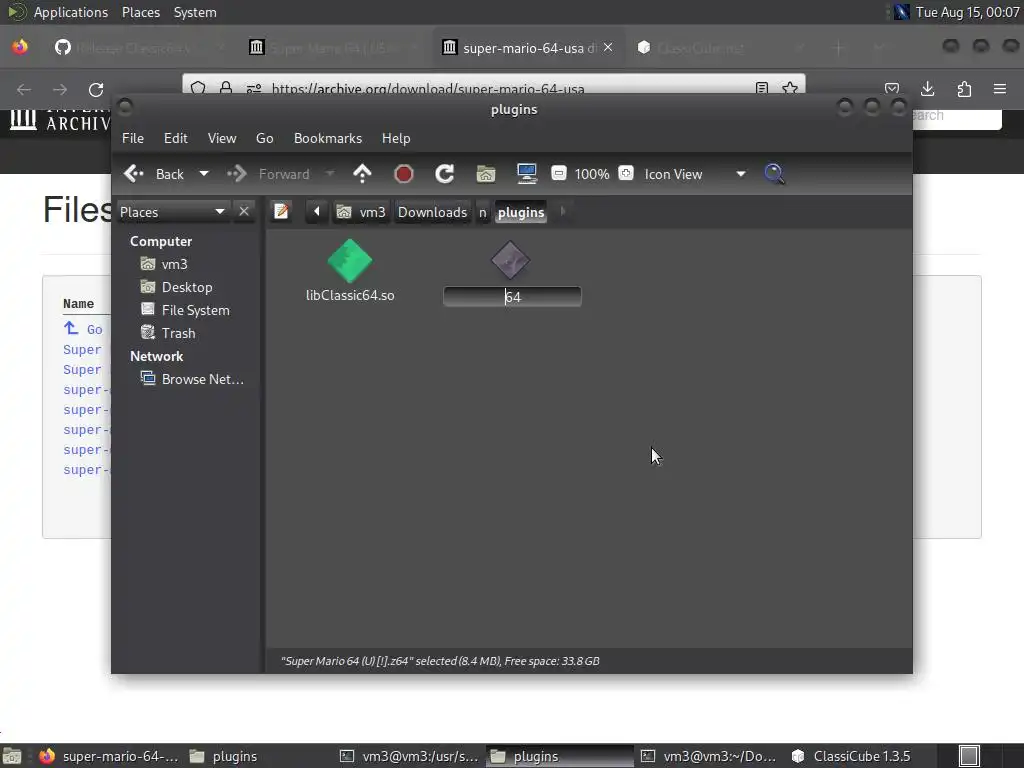Navigate to Downloads in path bar
This screenshot has width=1024, height=768.
pyautogui.click(x=432, y=212)
